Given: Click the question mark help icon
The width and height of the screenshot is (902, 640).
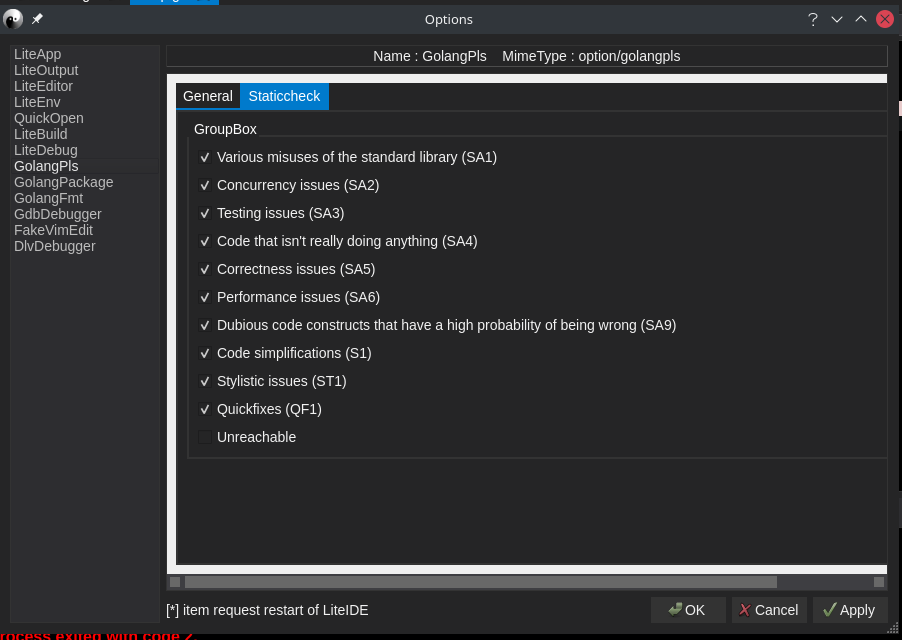Looking at the screenshot, I should [812, 20].
